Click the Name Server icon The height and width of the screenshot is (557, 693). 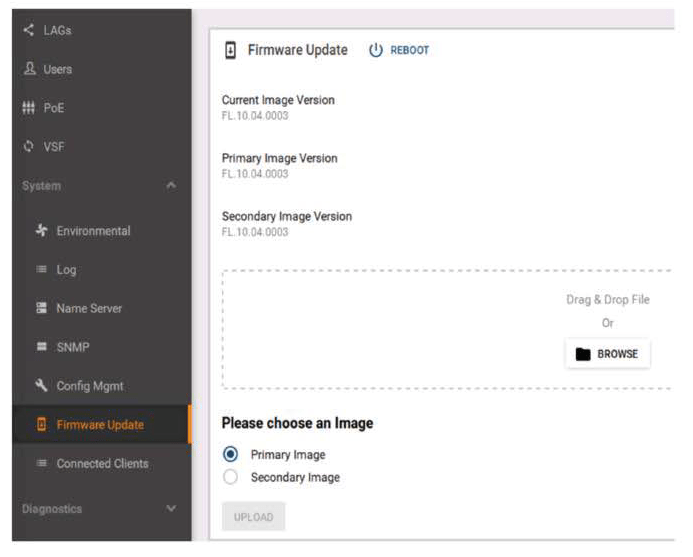click(42, 308)
